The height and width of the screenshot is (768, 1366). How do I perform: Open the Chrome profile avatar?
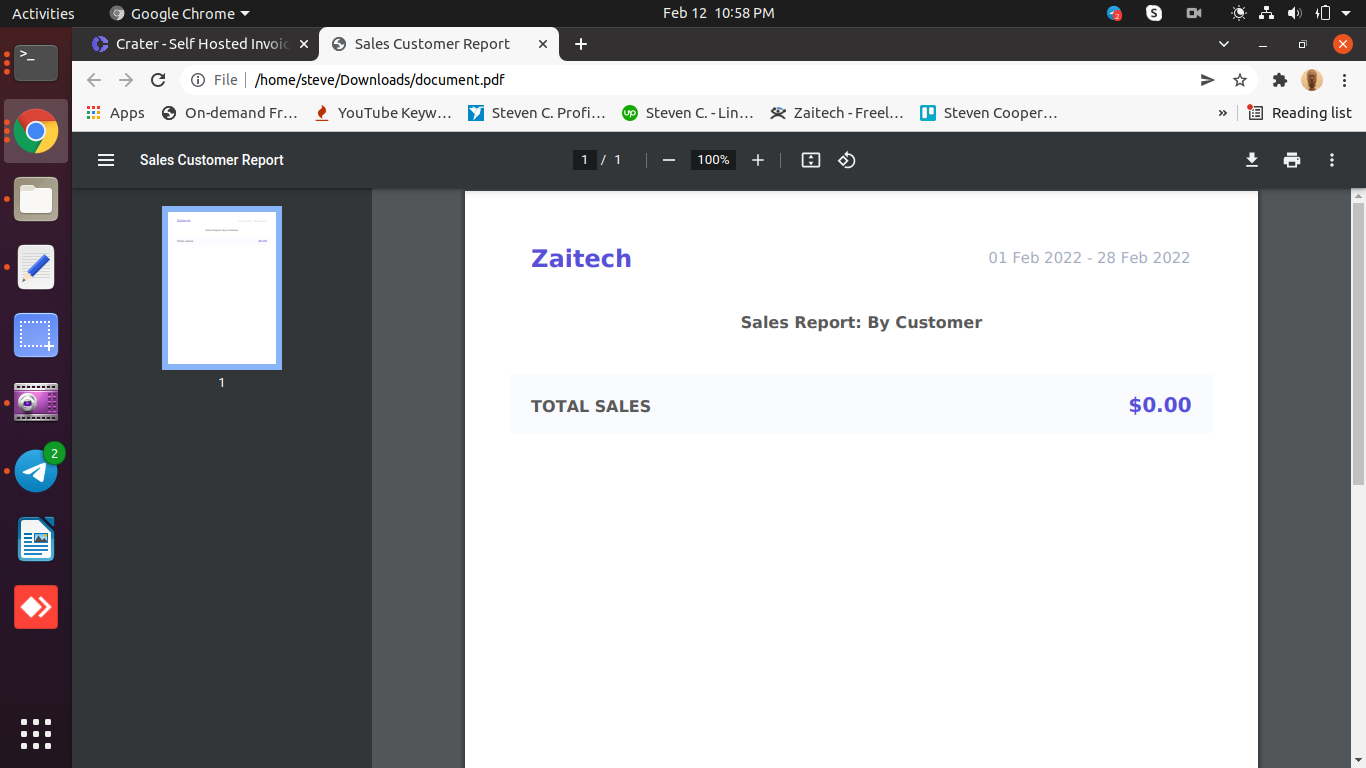(x=1312, y=80)
